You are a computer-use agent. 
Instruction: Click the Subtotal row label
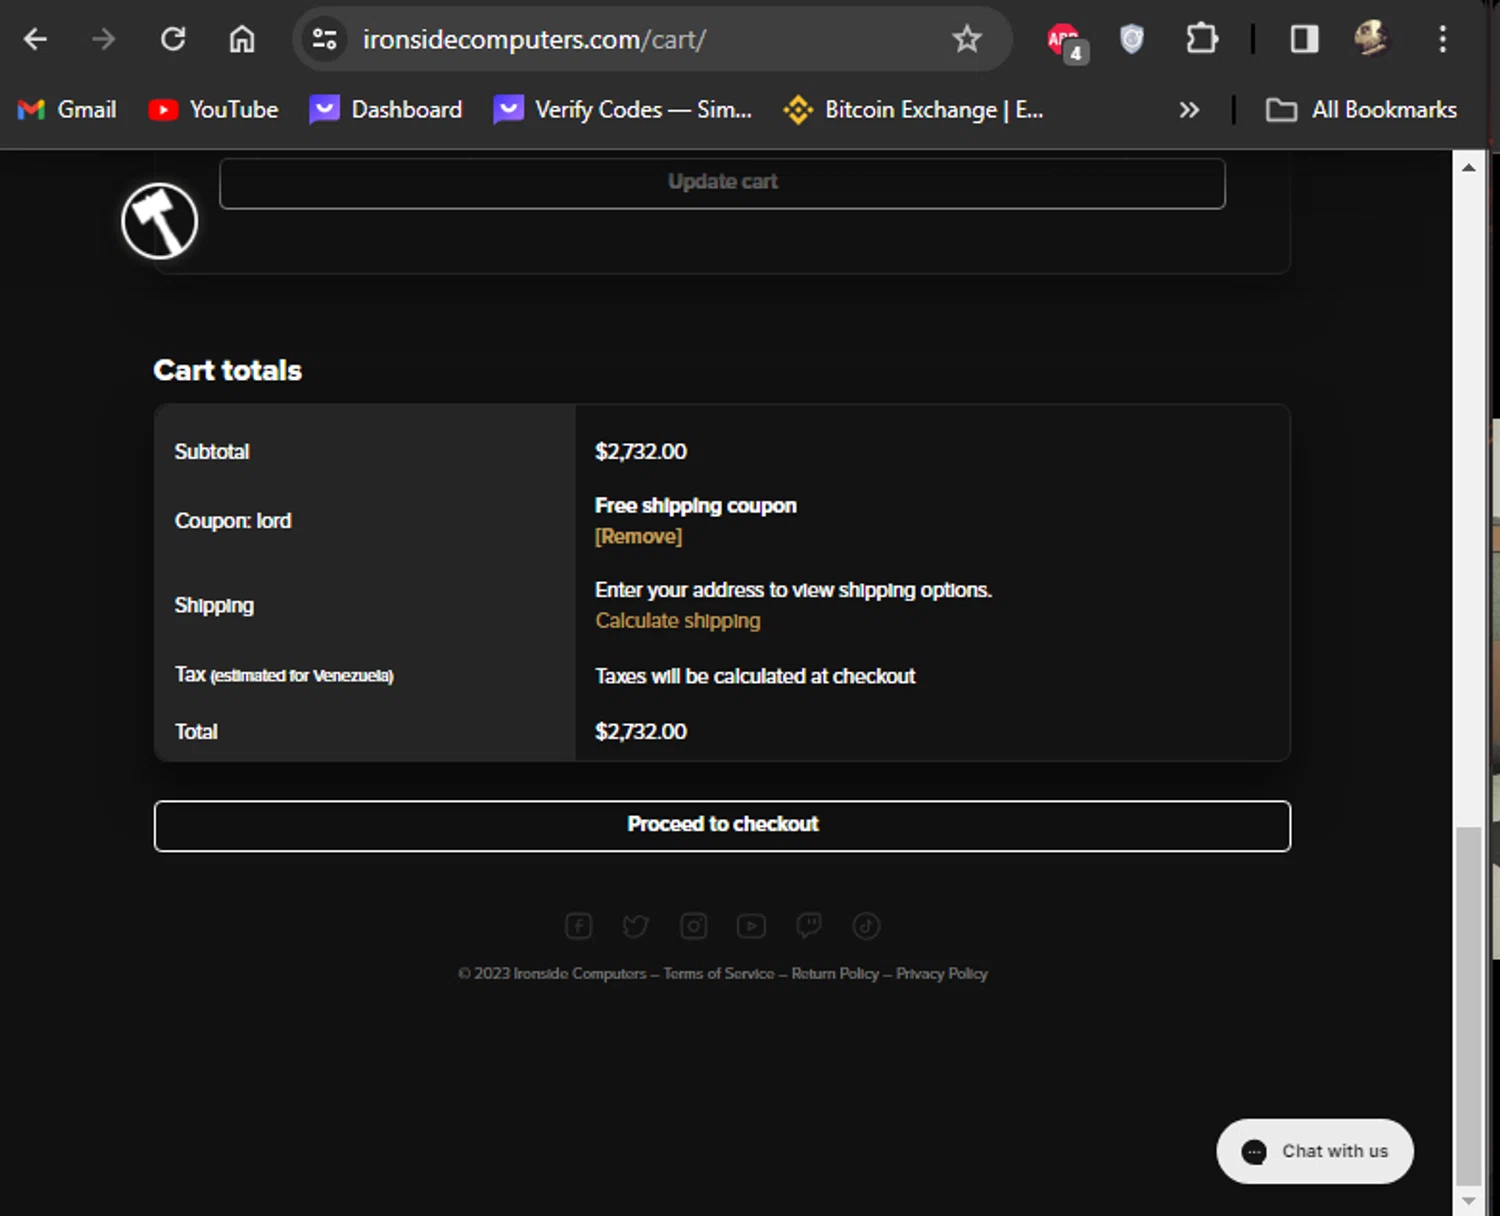(x=212, y=452)
